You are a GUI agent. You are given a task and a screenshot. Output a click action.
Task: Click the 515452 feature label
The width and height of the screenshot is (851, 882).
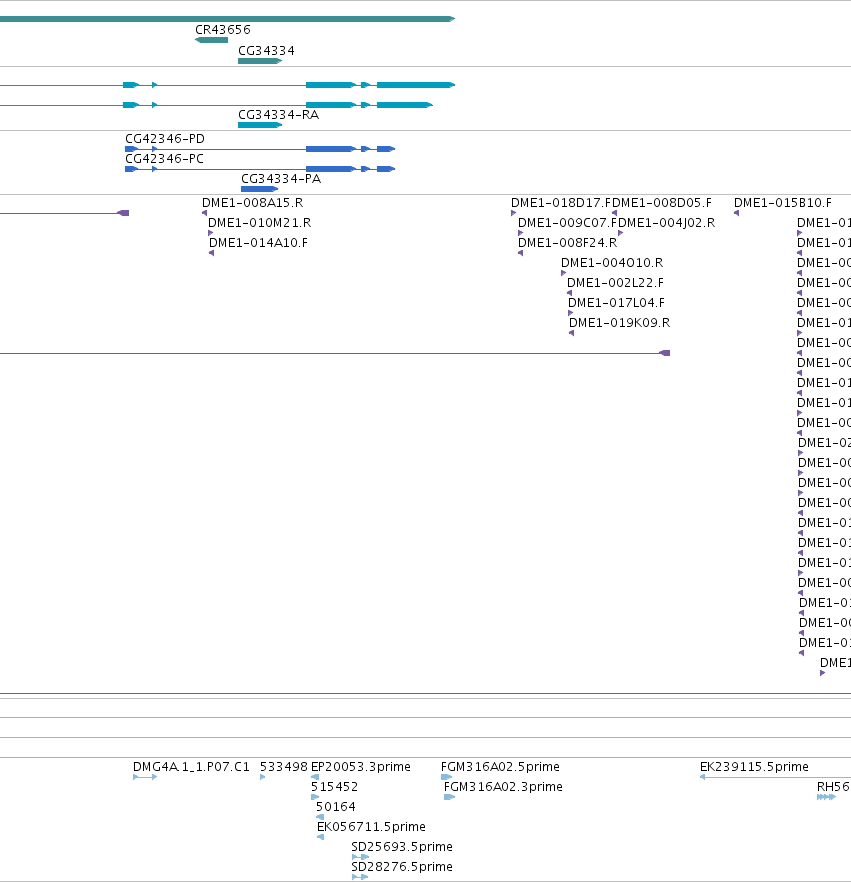click(x=335, y=787)
